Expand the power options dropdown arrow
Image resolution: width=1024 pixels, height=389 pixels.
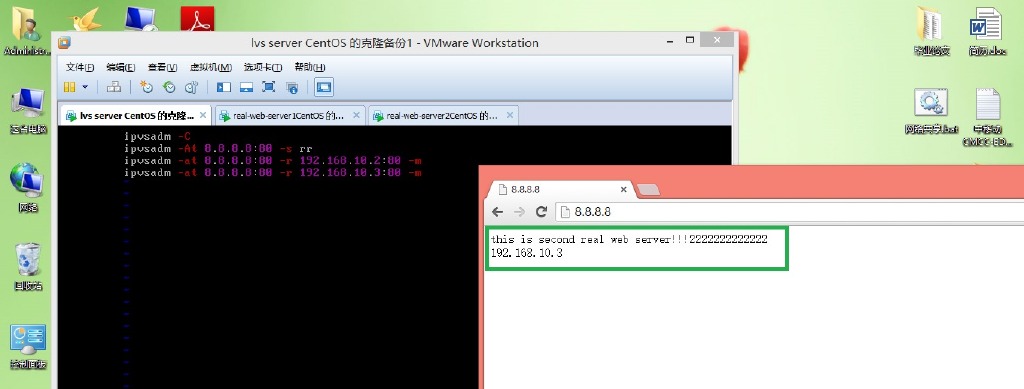coord(85,87)
